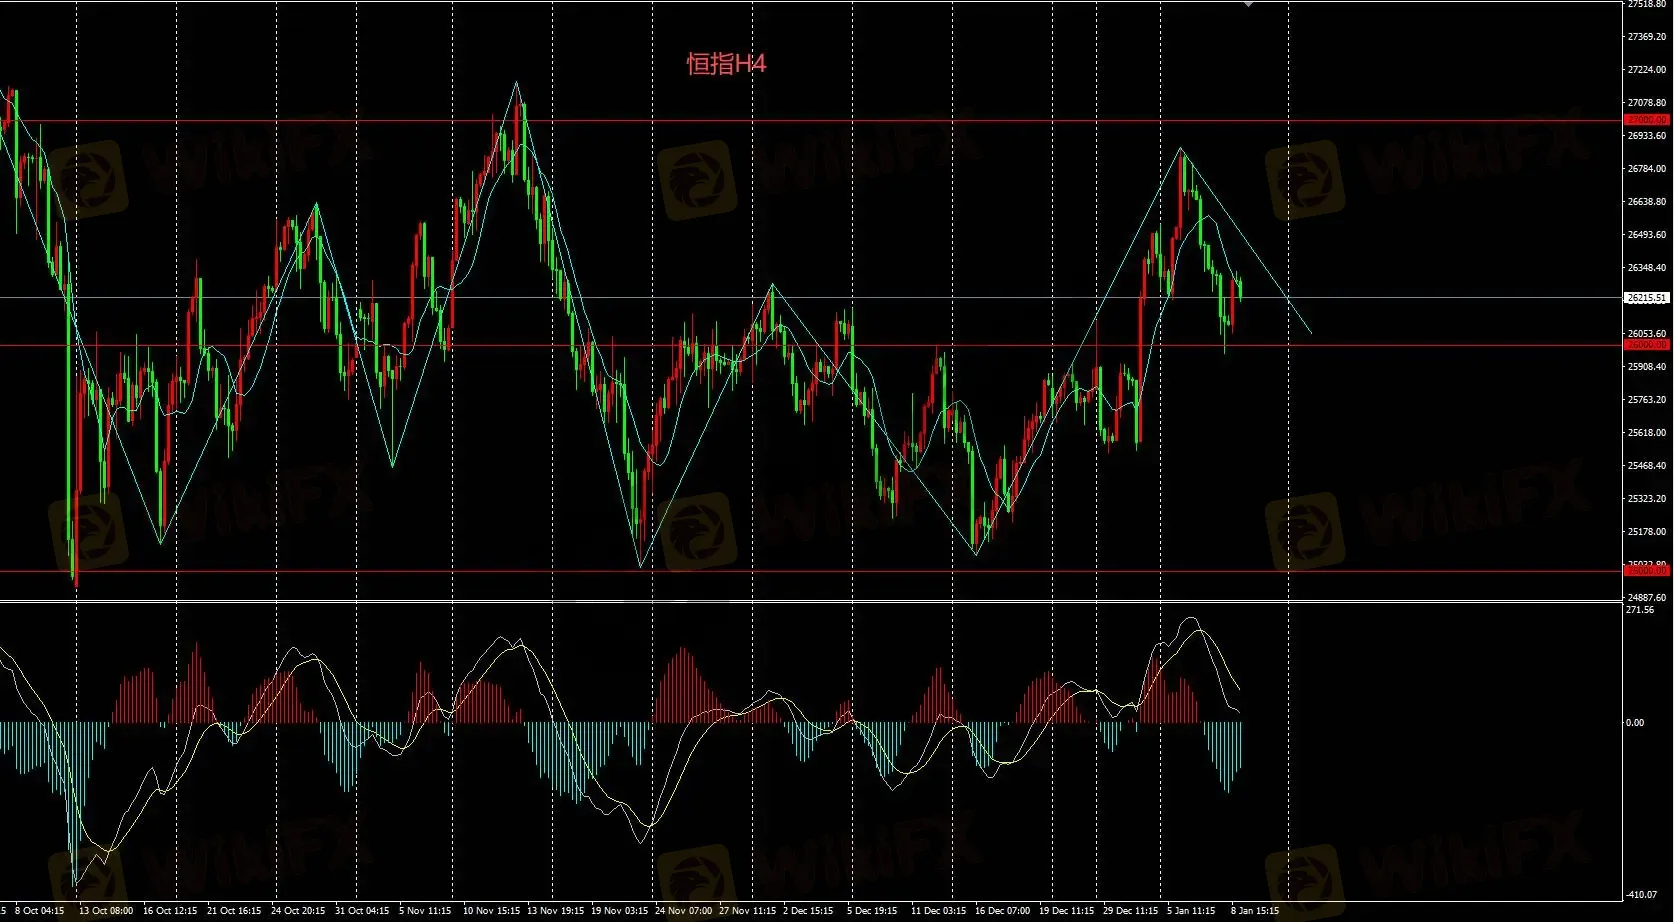Viewport: 1675px width, 922px height.
Task: Click time axis label 16 Oct 12:15
Action: pyautogui.click(x=170, y=911)
